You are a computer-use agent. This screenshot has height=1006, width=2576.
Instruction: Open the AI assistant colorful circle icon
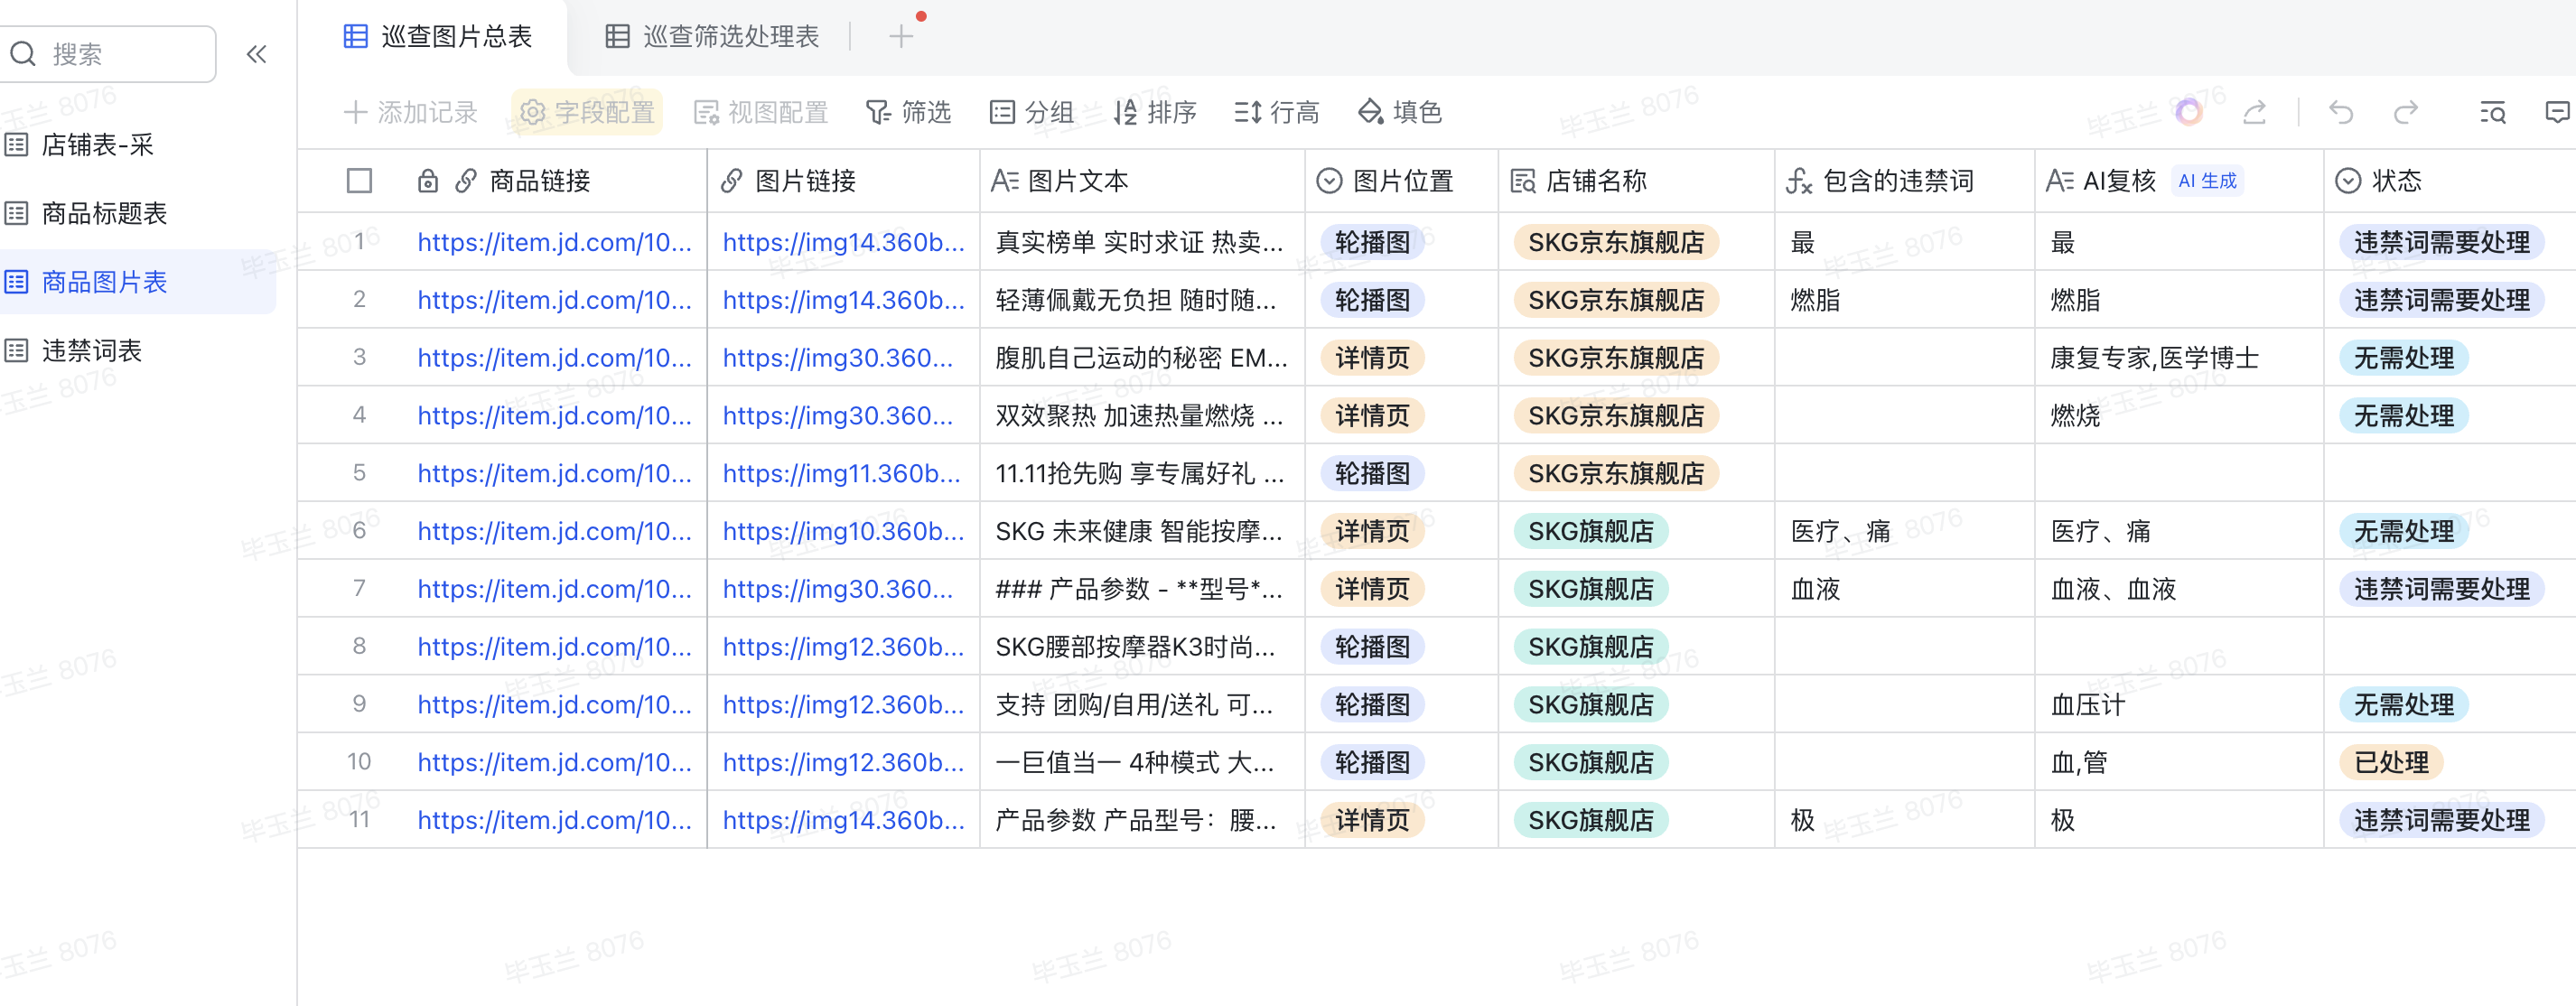pos(2188,112)
